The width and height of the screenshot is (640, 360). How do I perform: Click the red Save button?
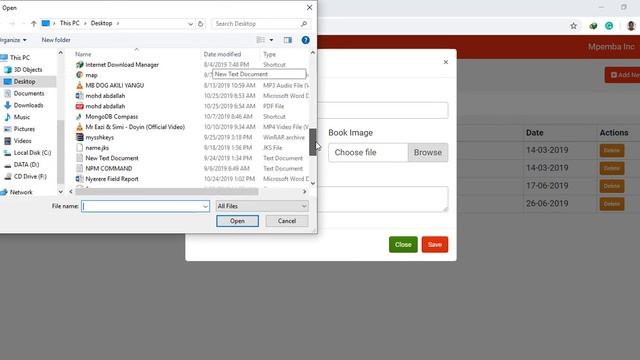point(435,244)
